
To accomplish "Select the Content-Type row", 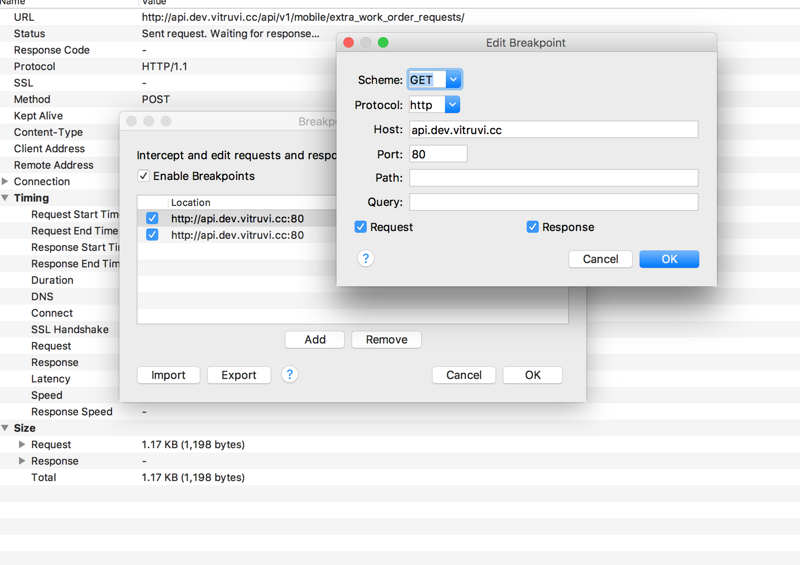I will pyautogui.click(x=48, y=132).
